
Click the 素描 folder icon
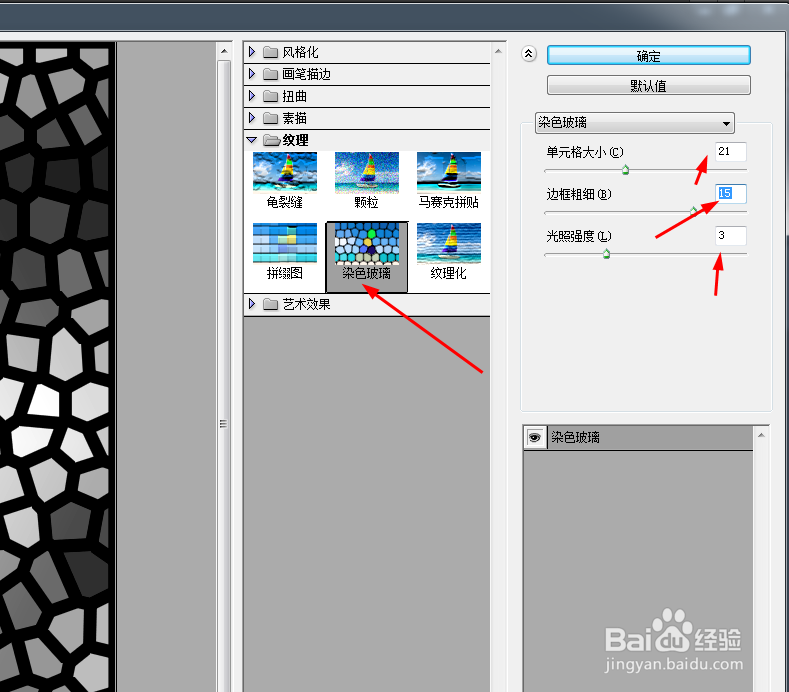click(270, 118)
